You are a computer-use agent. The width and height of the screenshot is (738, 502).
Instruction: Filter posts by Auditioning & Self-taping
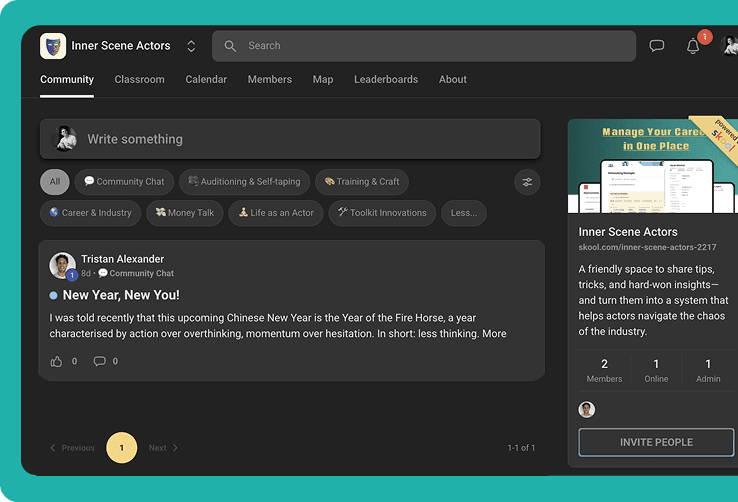pos(244,182)
